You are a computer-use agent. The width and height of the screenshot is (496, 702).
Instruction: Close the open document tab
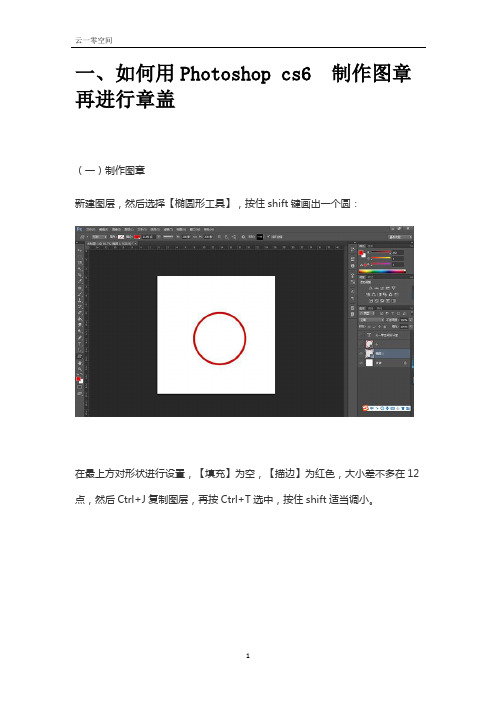pos(135,244)
